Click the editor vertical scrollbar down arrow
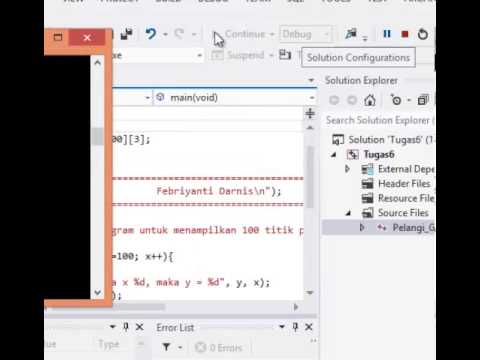 310,293
